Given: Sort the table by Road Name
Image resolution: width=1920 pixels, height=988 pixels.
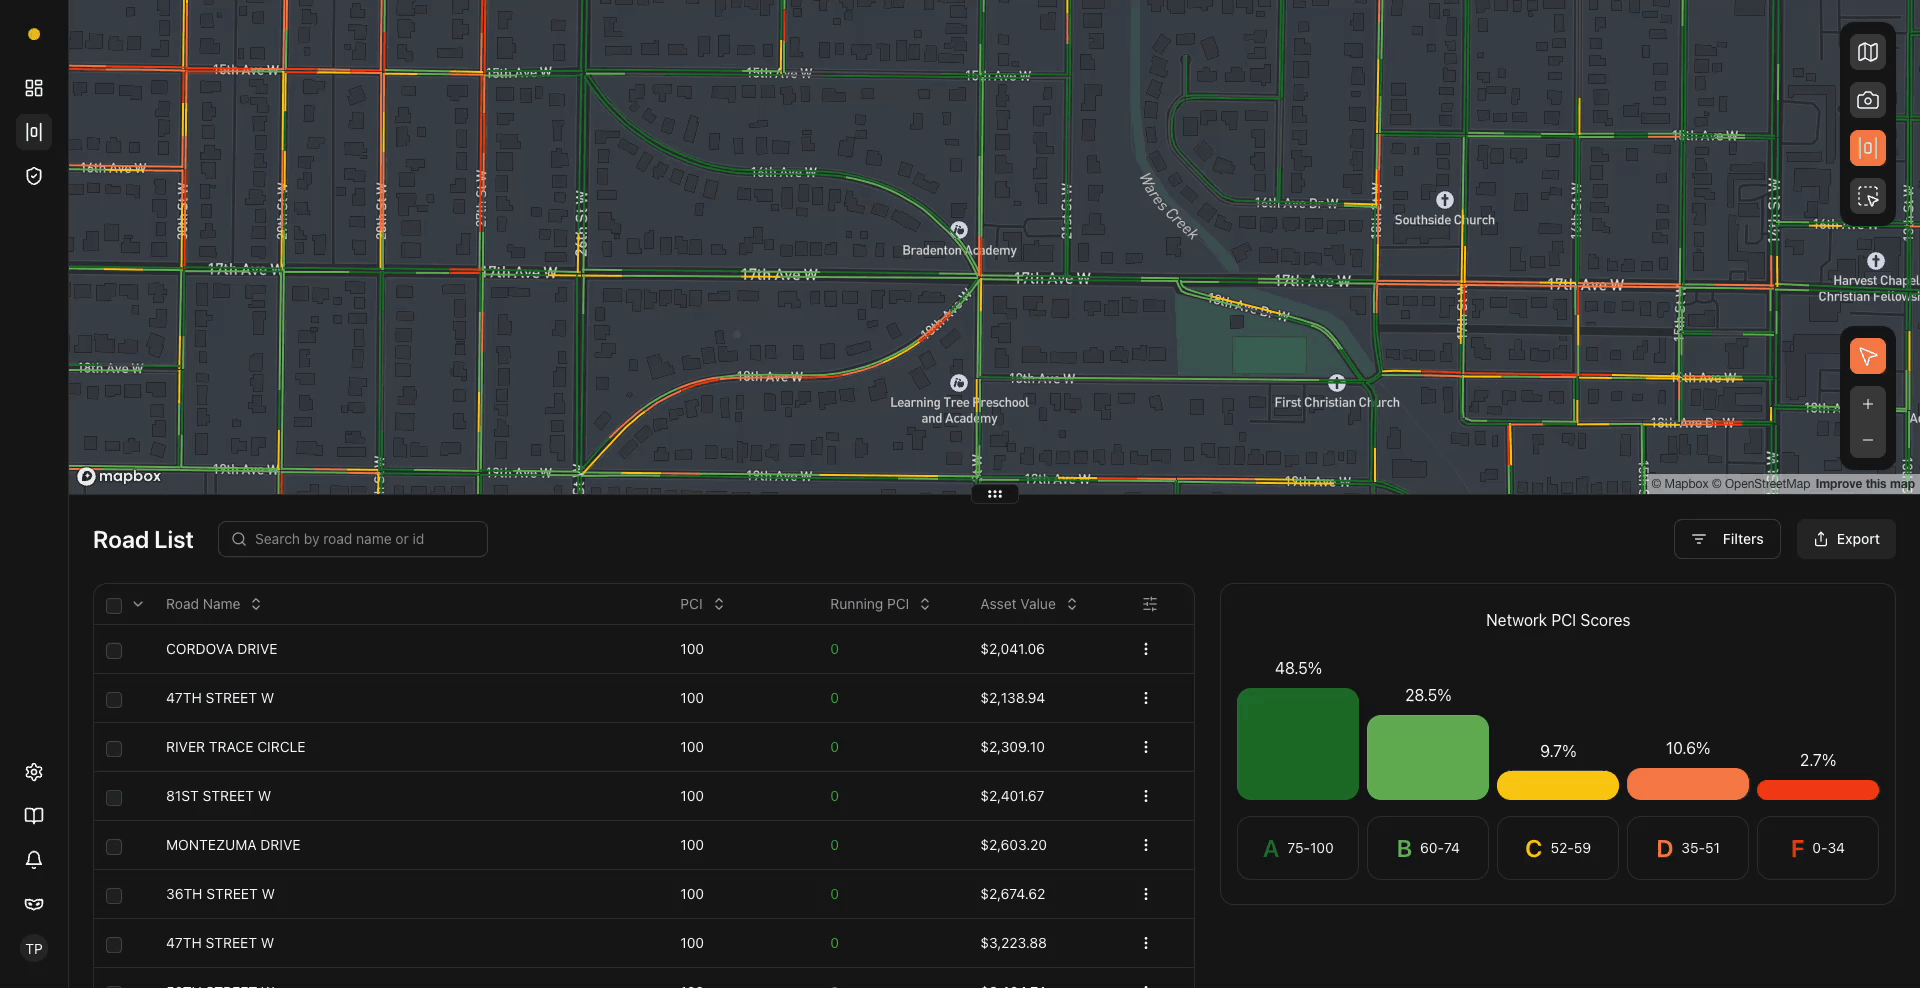Looking at the screenshot, I should tap(256, 604).
